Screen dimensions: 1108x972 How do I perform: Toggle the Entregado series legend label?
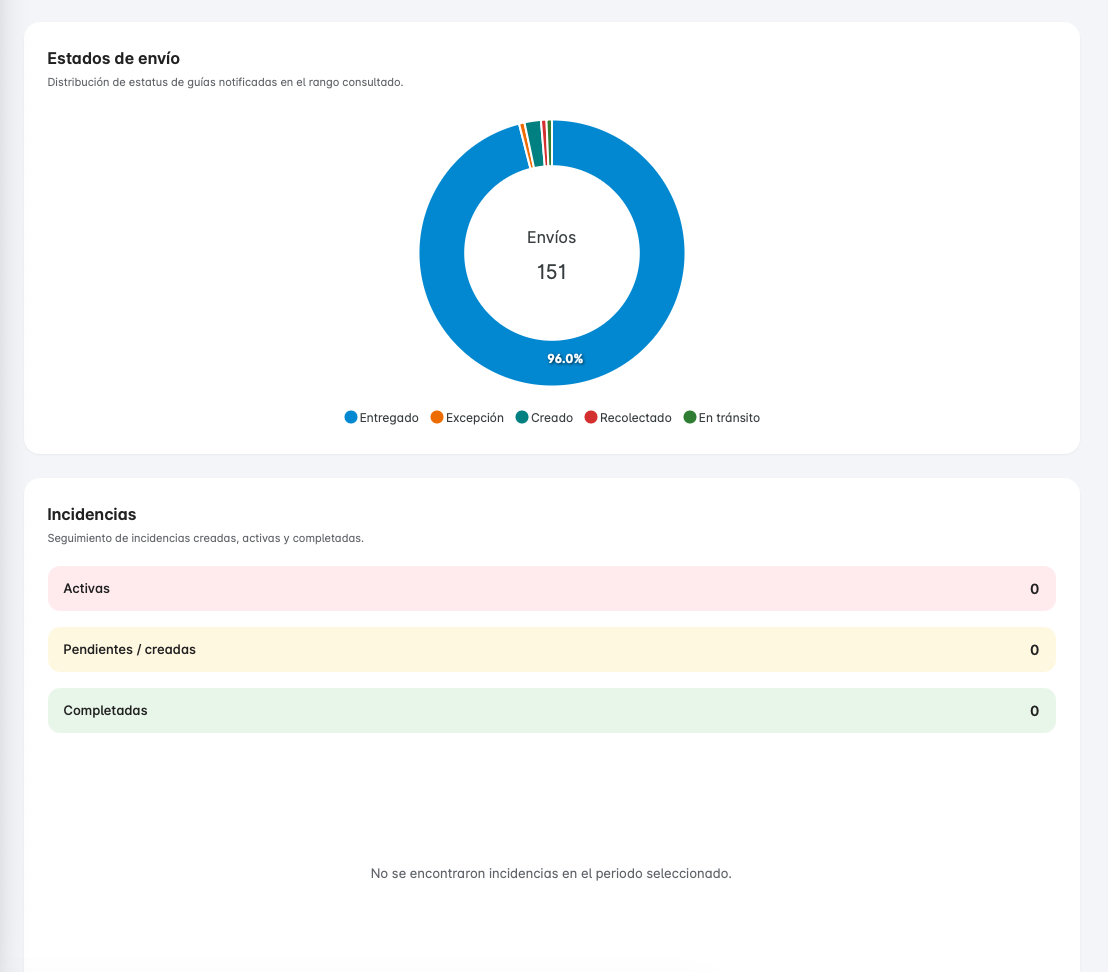click(388, 418)
